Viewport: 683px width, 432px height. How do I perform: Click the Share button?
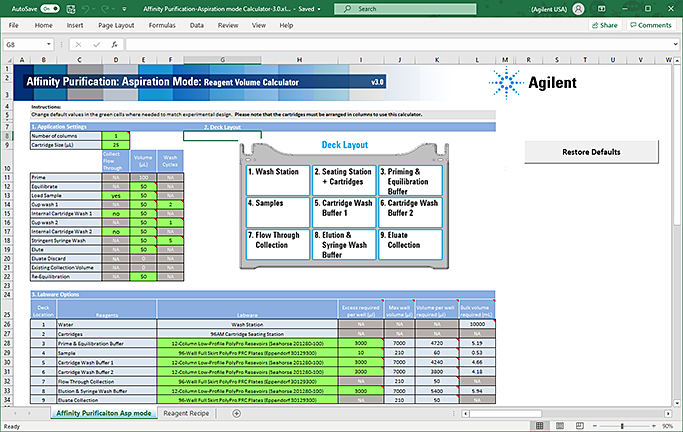point(605,25)
